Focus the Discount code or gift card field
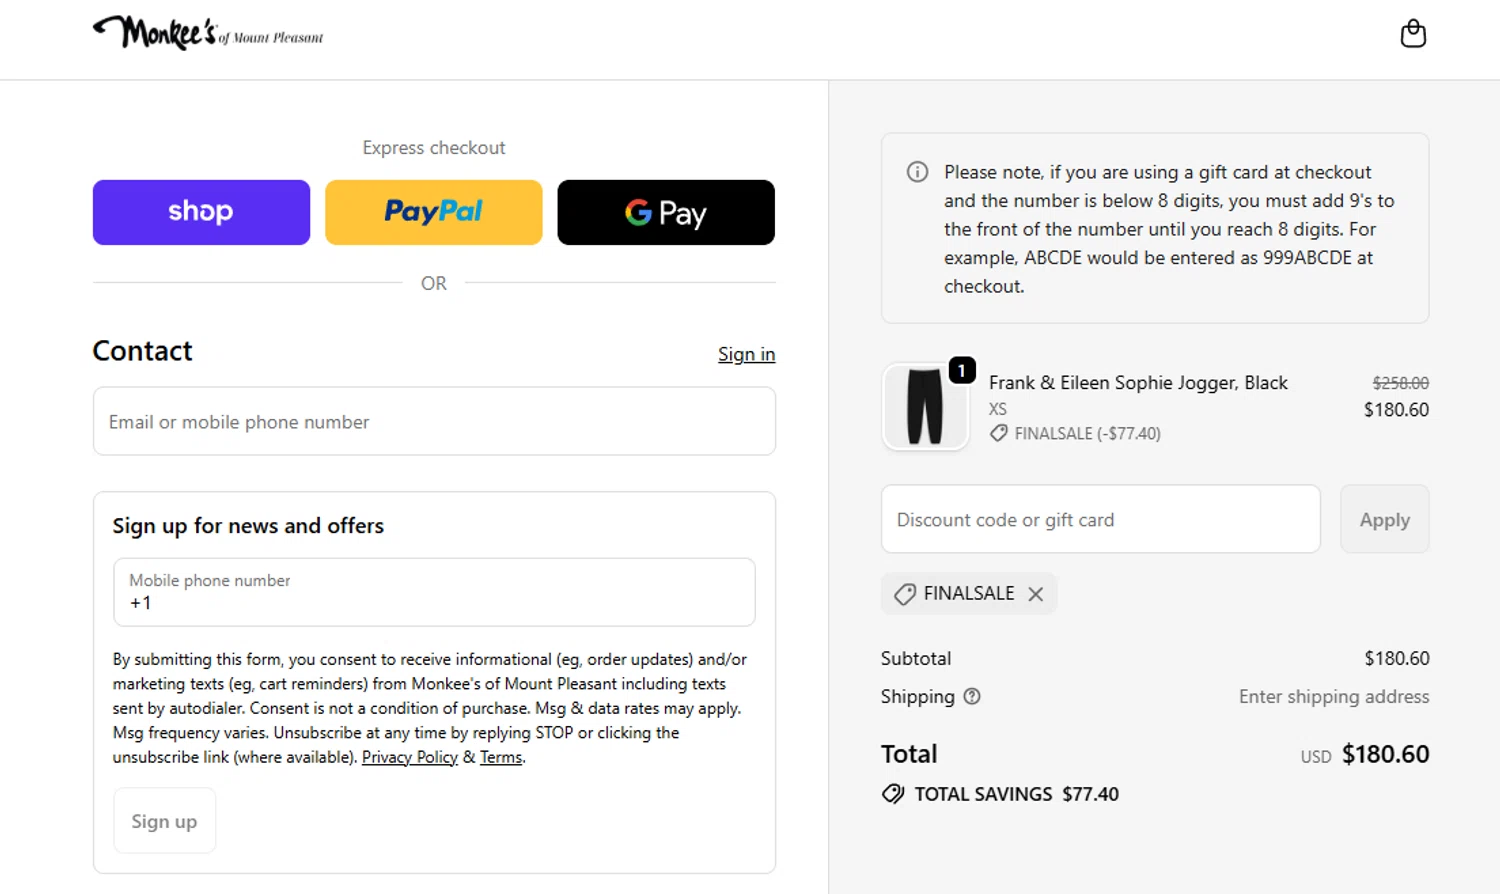Screen dimensions: 1500x894 1100,519
